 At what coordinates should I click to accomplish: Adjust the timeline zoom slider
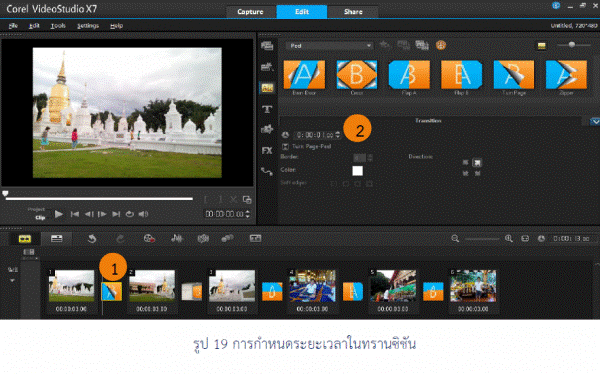[x=482, y=239]
